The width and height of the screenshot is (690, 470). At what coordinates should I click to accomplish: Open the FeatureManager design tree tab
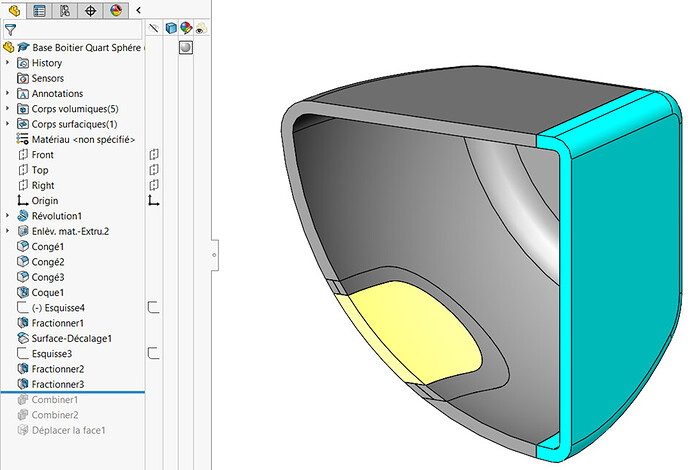click(14, 11)
